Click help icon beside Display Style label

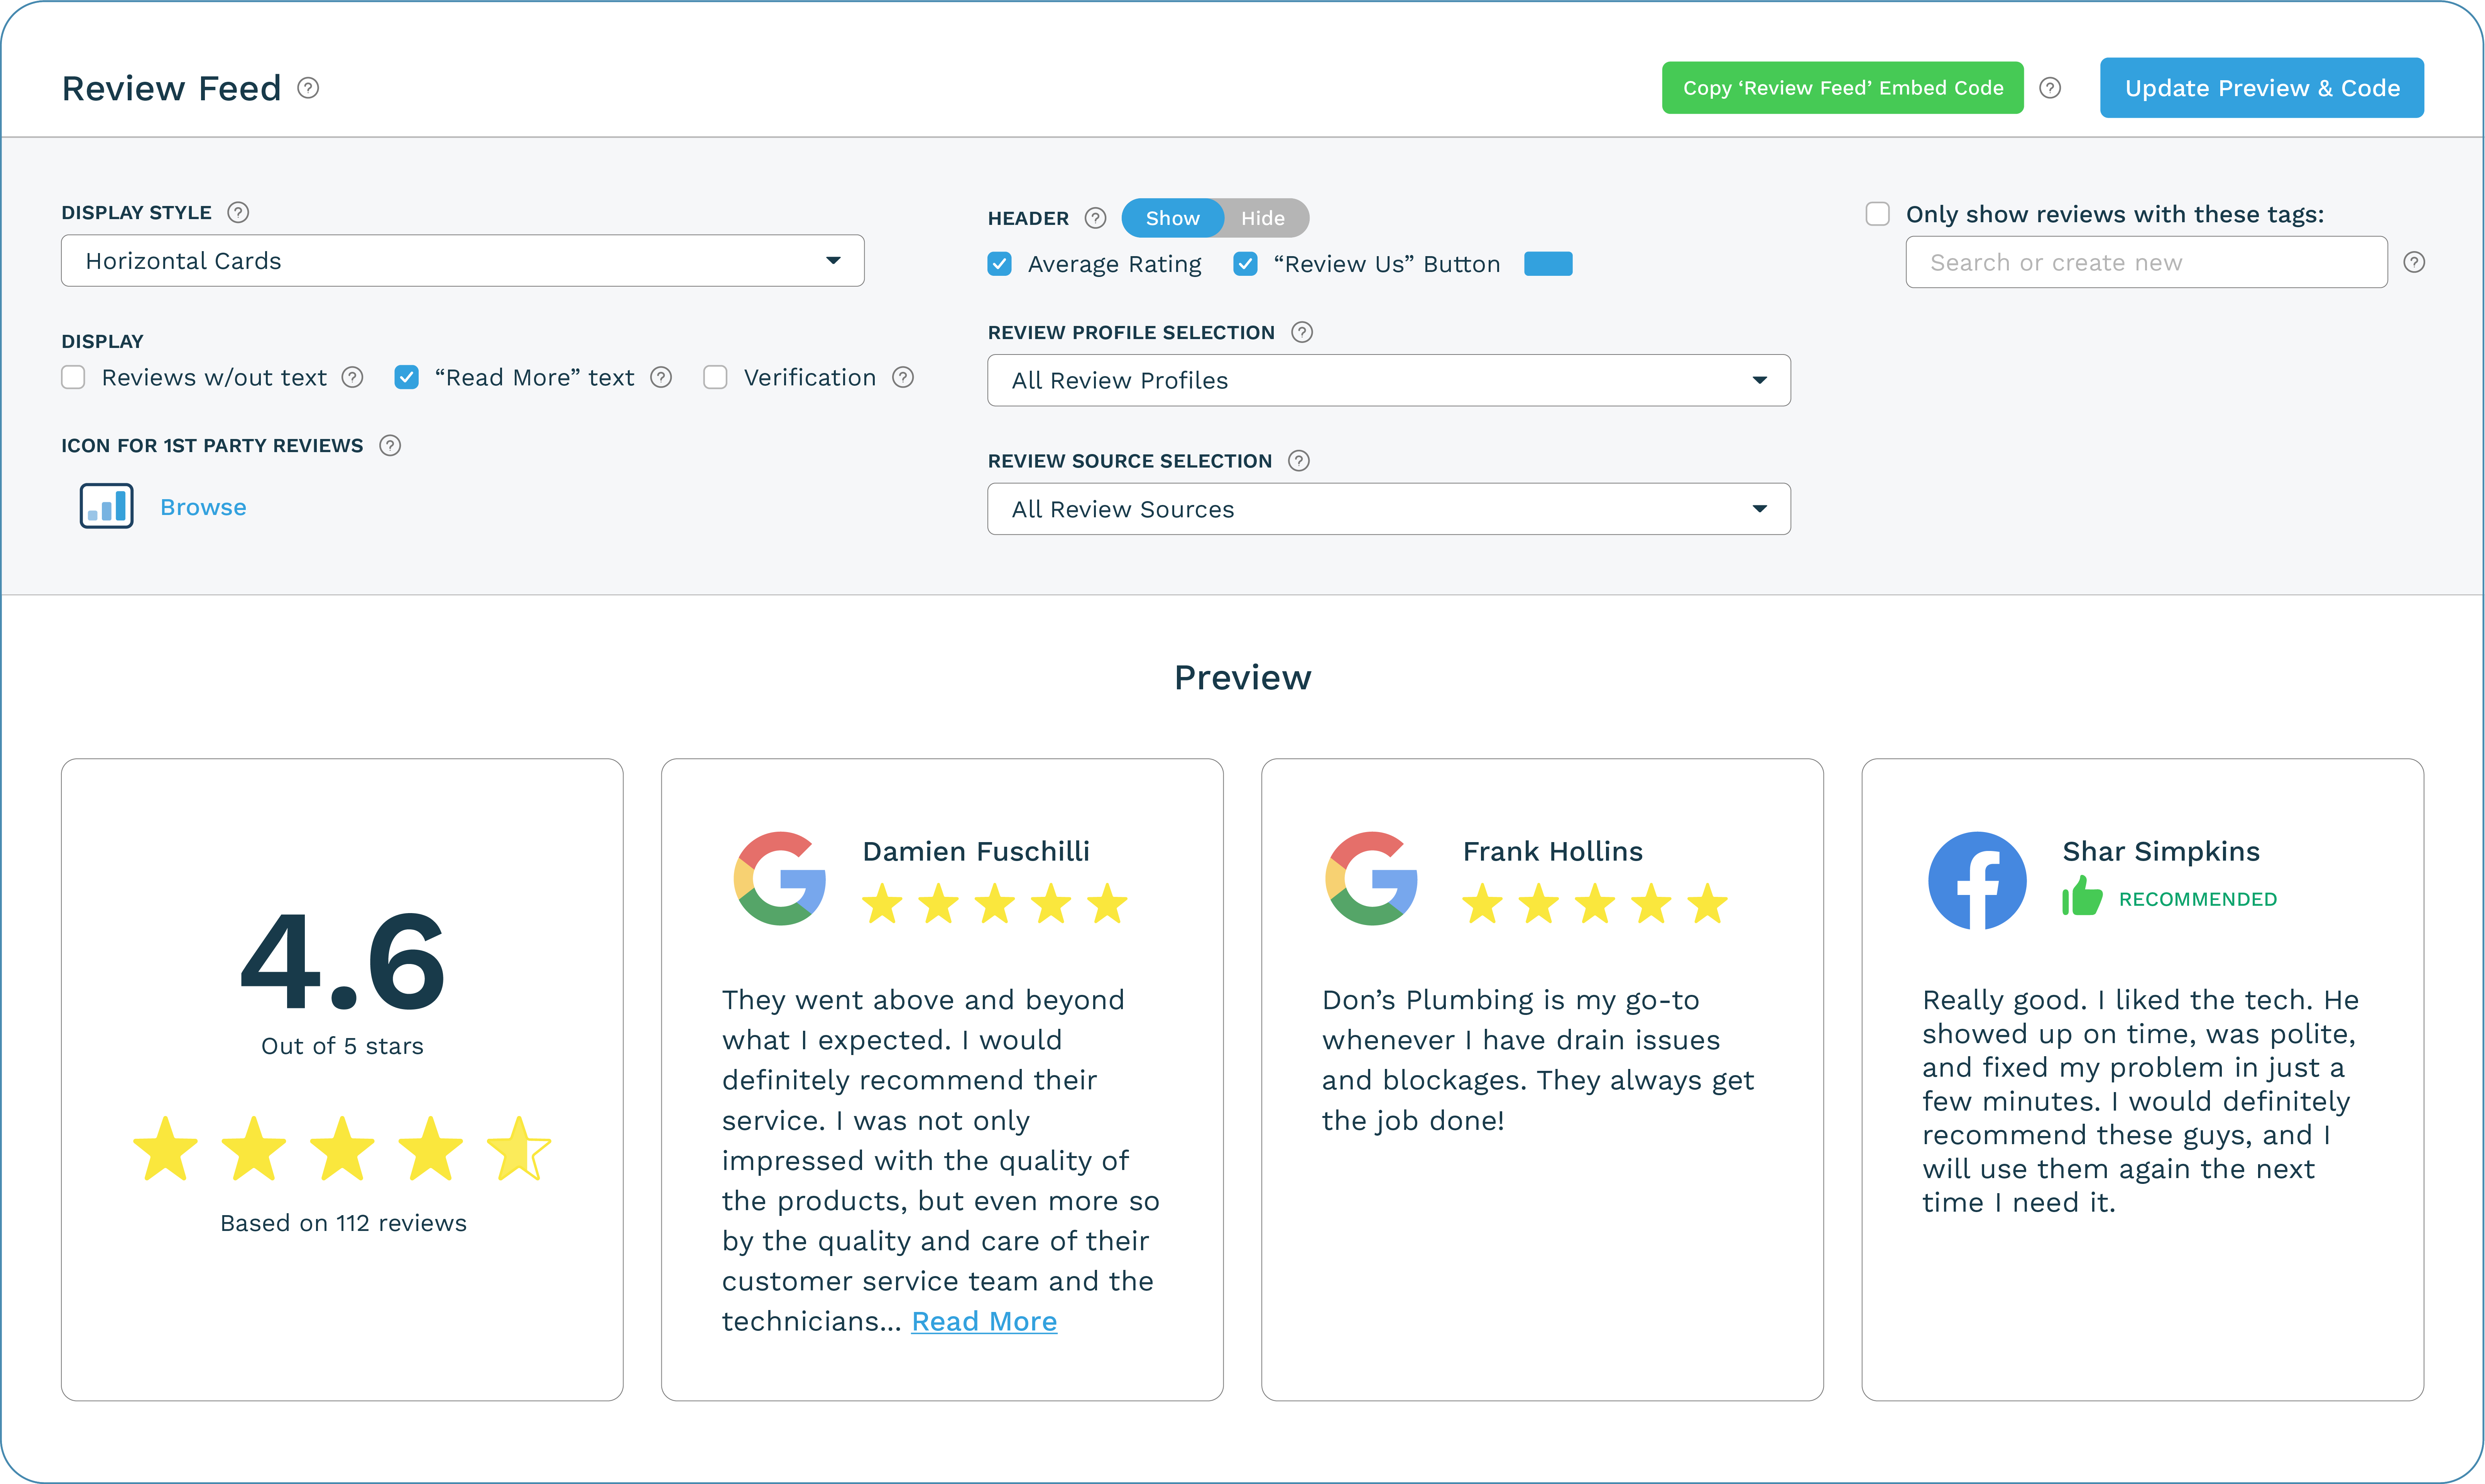[x=238, y=212]
